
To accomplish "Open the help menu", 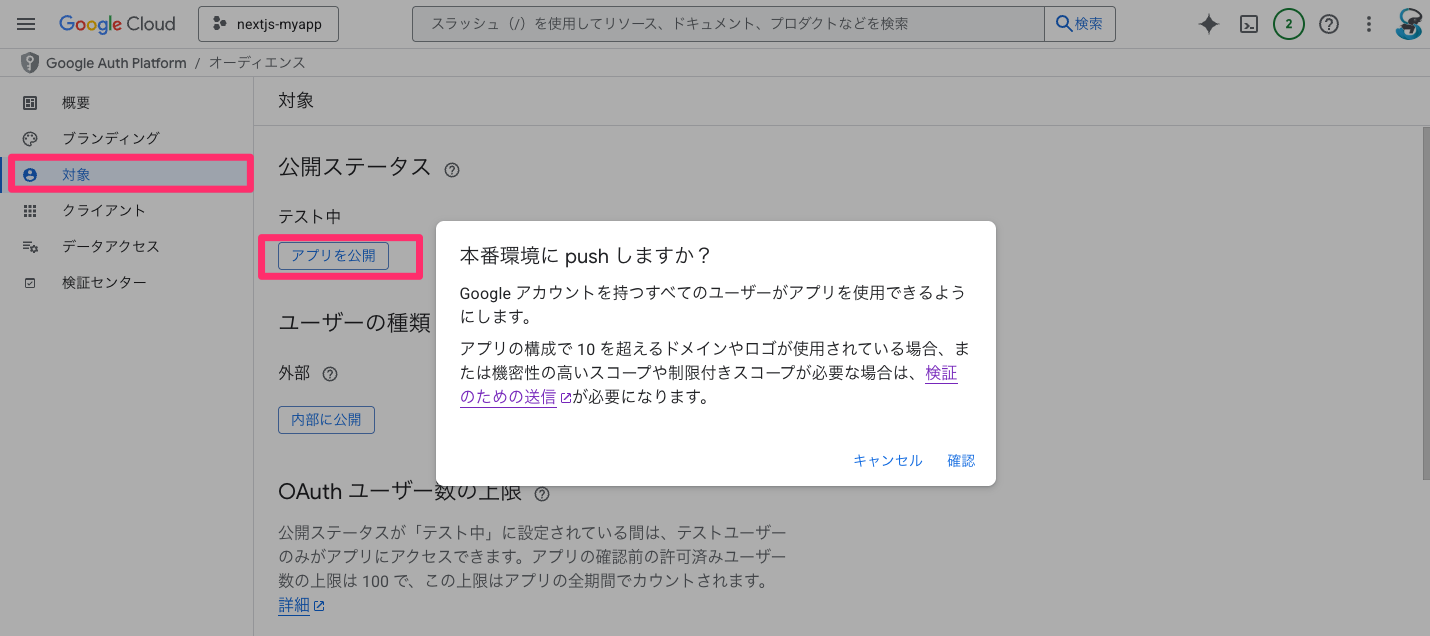I will click(1328, 24).
